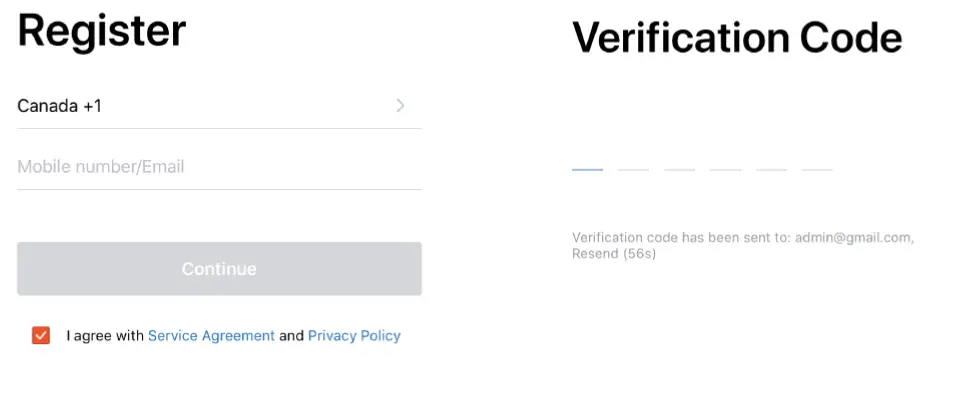Select the second verification code digit slot
Viewport: 955px width, 414px height.
click(633, 160)
